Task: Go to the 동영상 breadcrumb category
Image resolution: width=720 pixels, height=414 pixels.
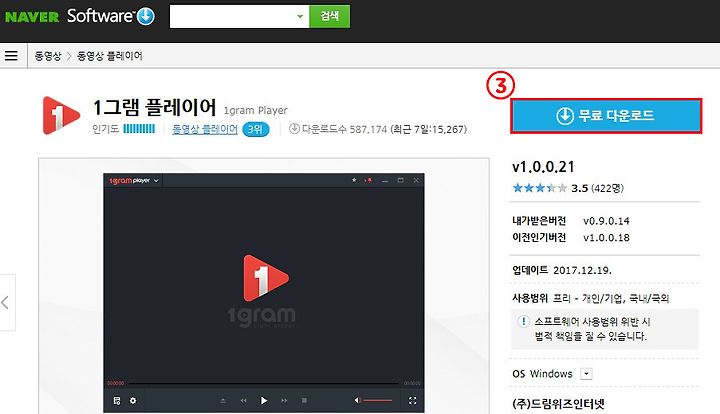Action: tap(48, 56)
